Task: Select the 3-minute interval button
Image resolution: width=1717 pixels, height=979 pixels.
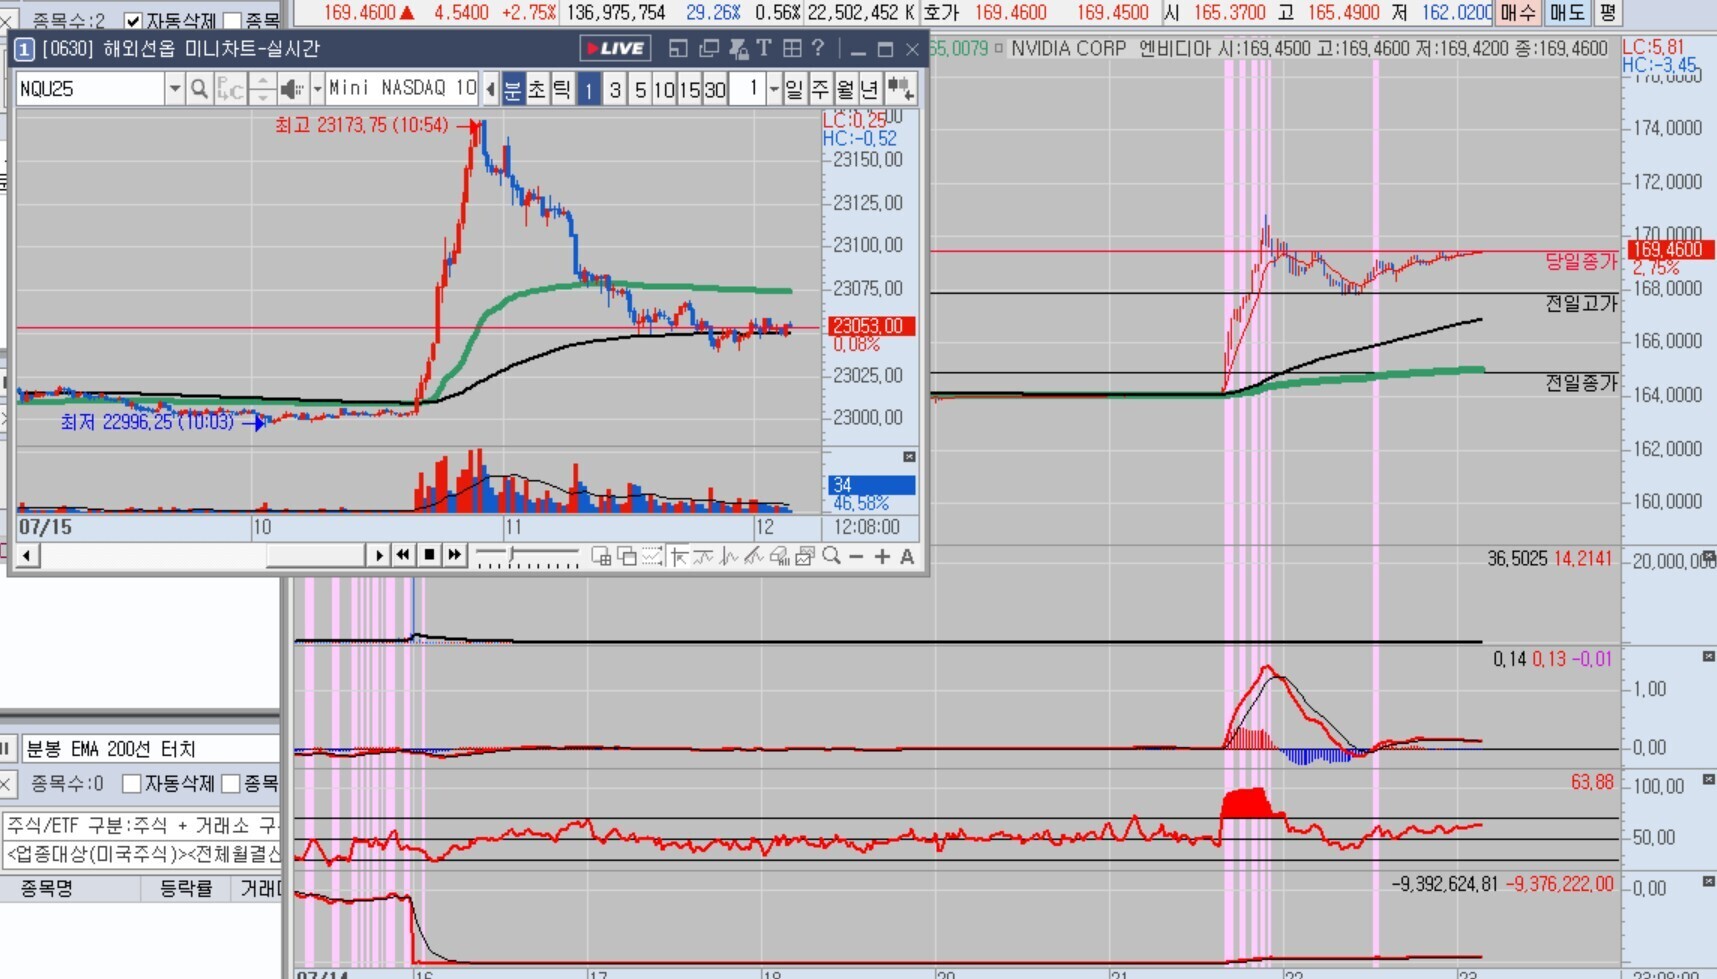Action: [x=615, y=89]
